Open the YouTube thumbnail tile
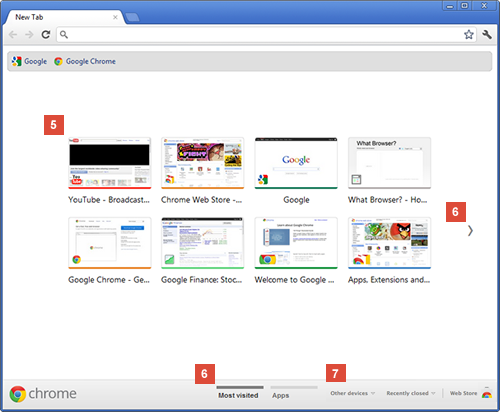This screenshot has width=500, height=412. tap(110, 163)
